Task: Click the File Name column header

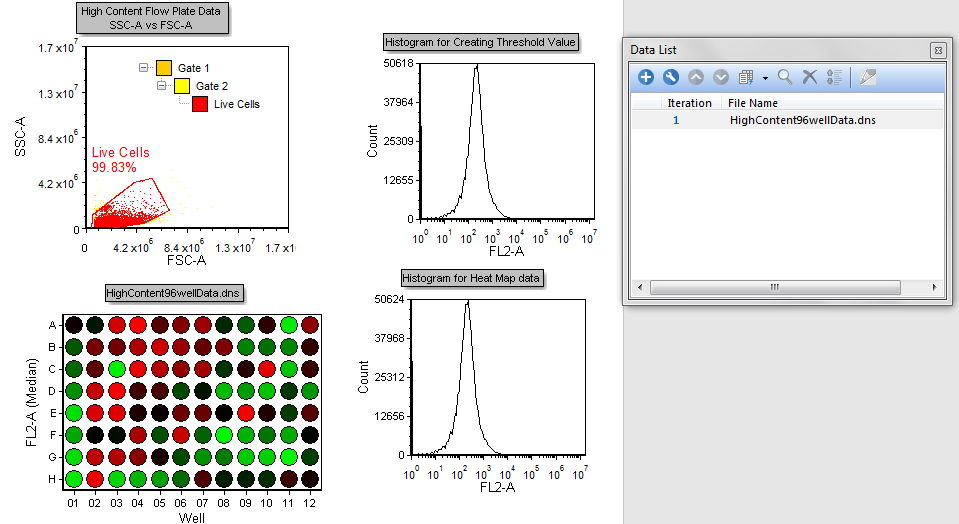Action: click(752, 103)
